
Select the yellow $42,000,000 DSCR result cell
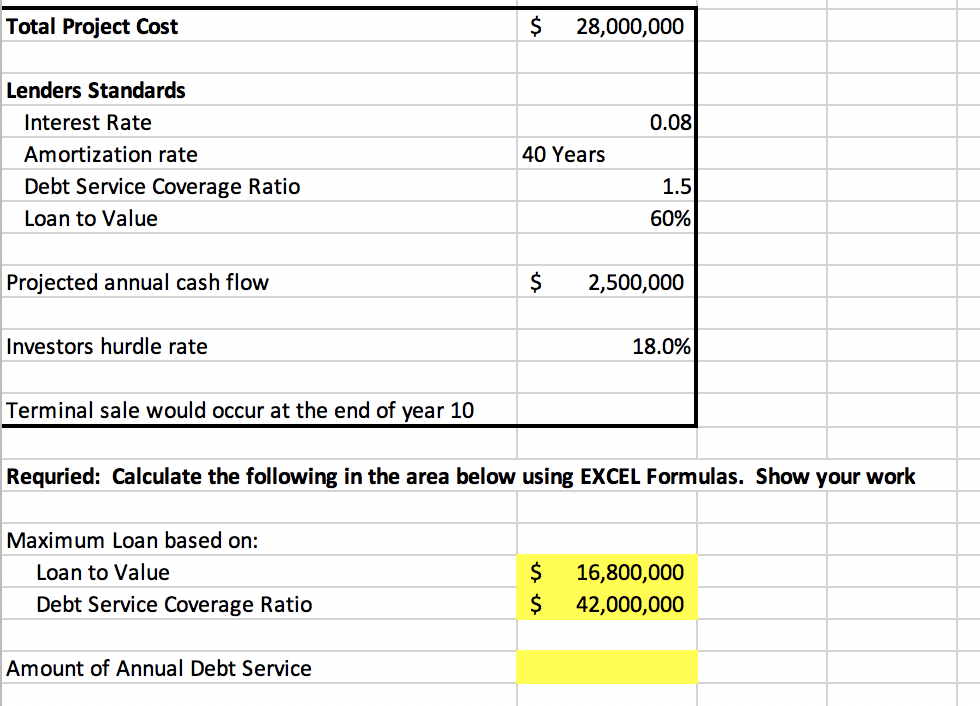(x=605, y=604)
